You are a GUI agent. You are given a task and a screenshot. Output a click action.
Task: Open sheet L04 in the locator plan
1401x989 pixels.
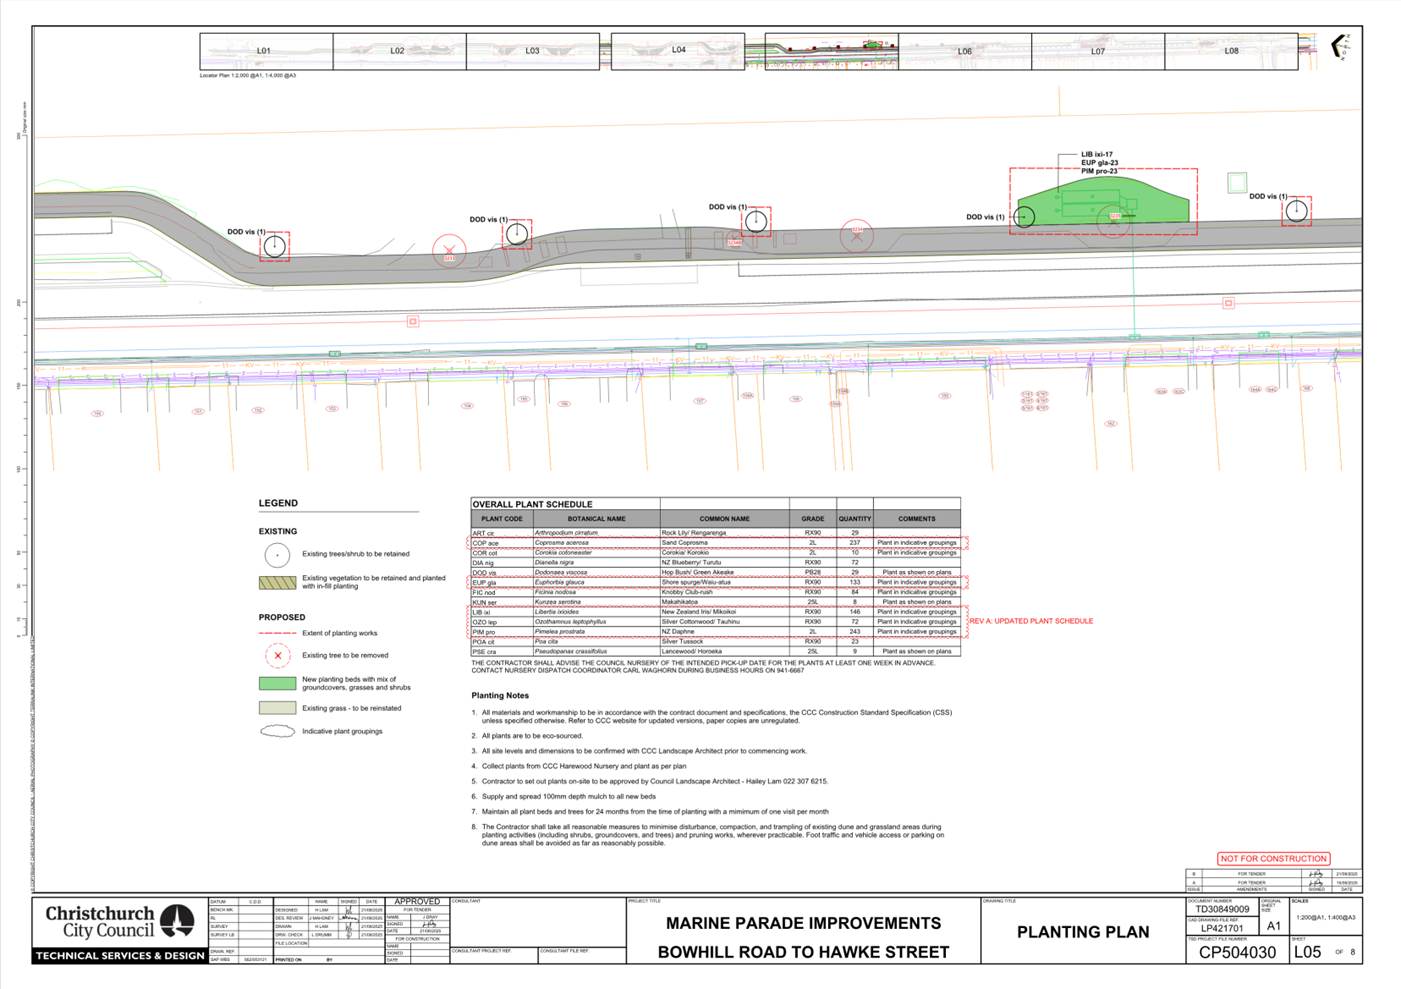click(678, 50)
